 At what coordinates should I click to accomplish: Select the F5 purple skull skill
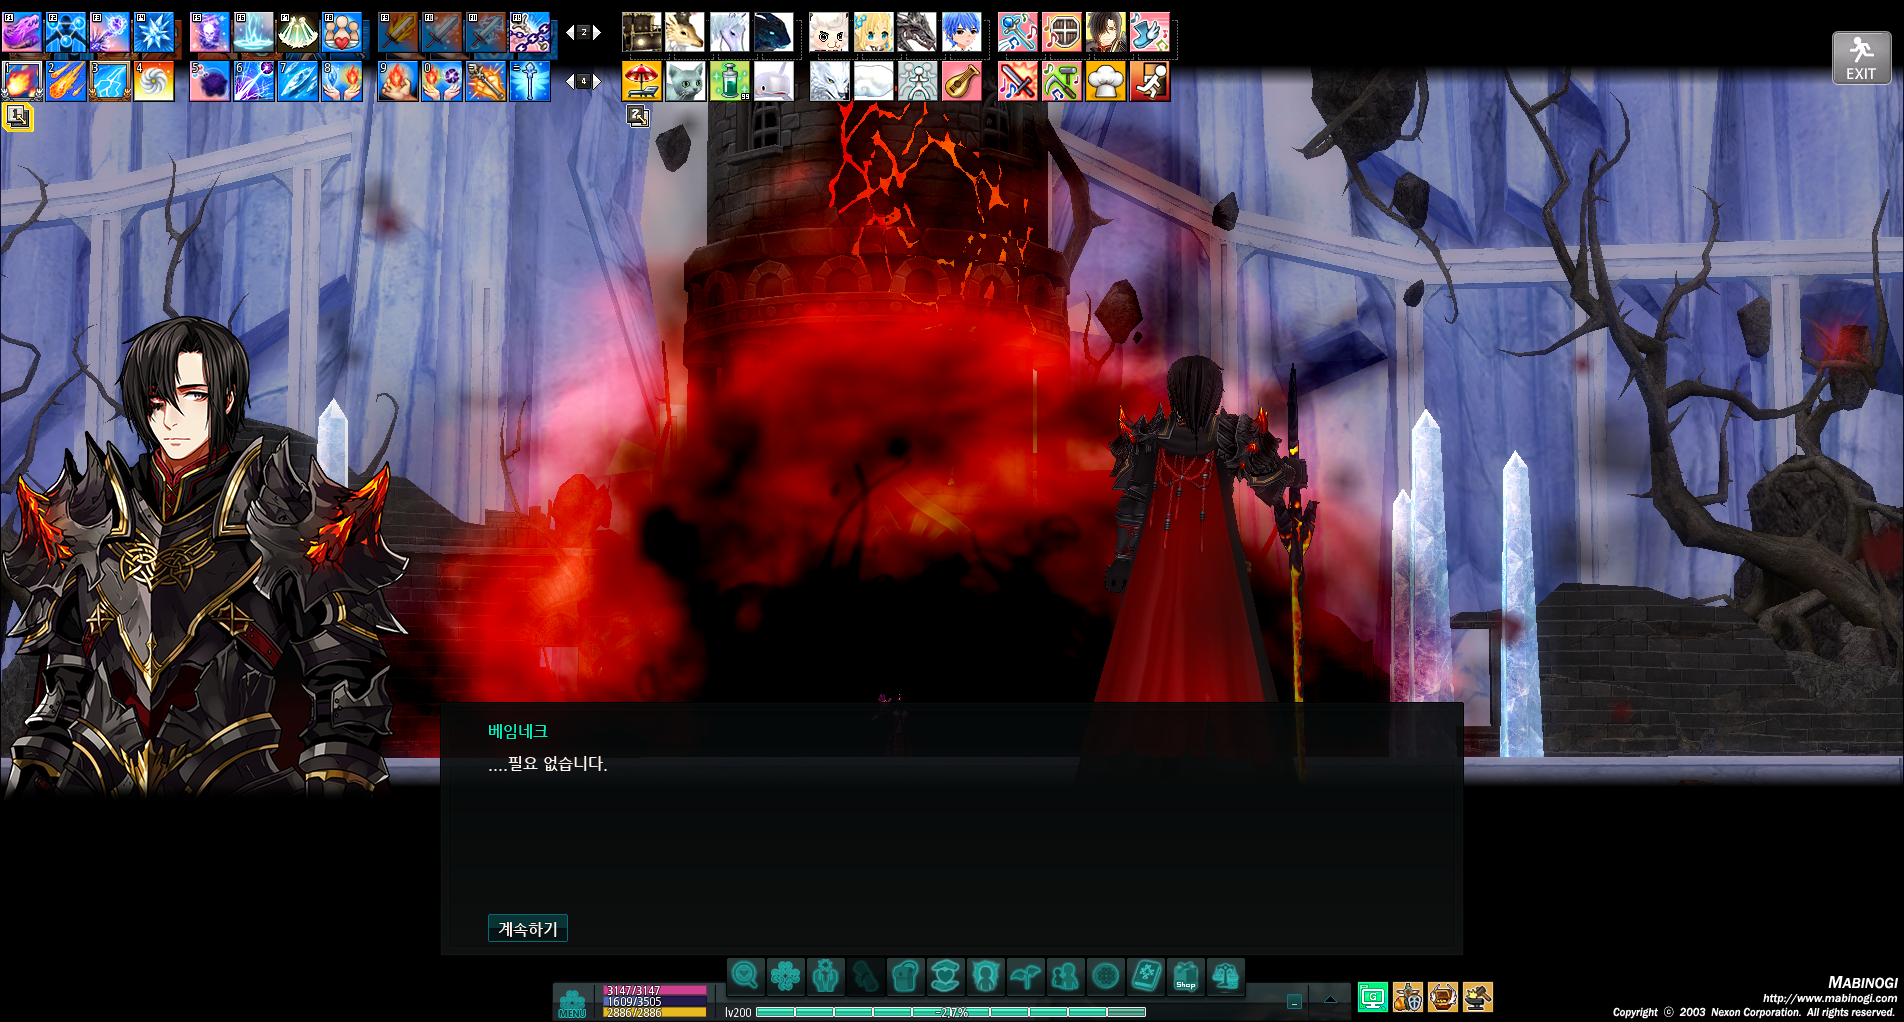[210, 32]
